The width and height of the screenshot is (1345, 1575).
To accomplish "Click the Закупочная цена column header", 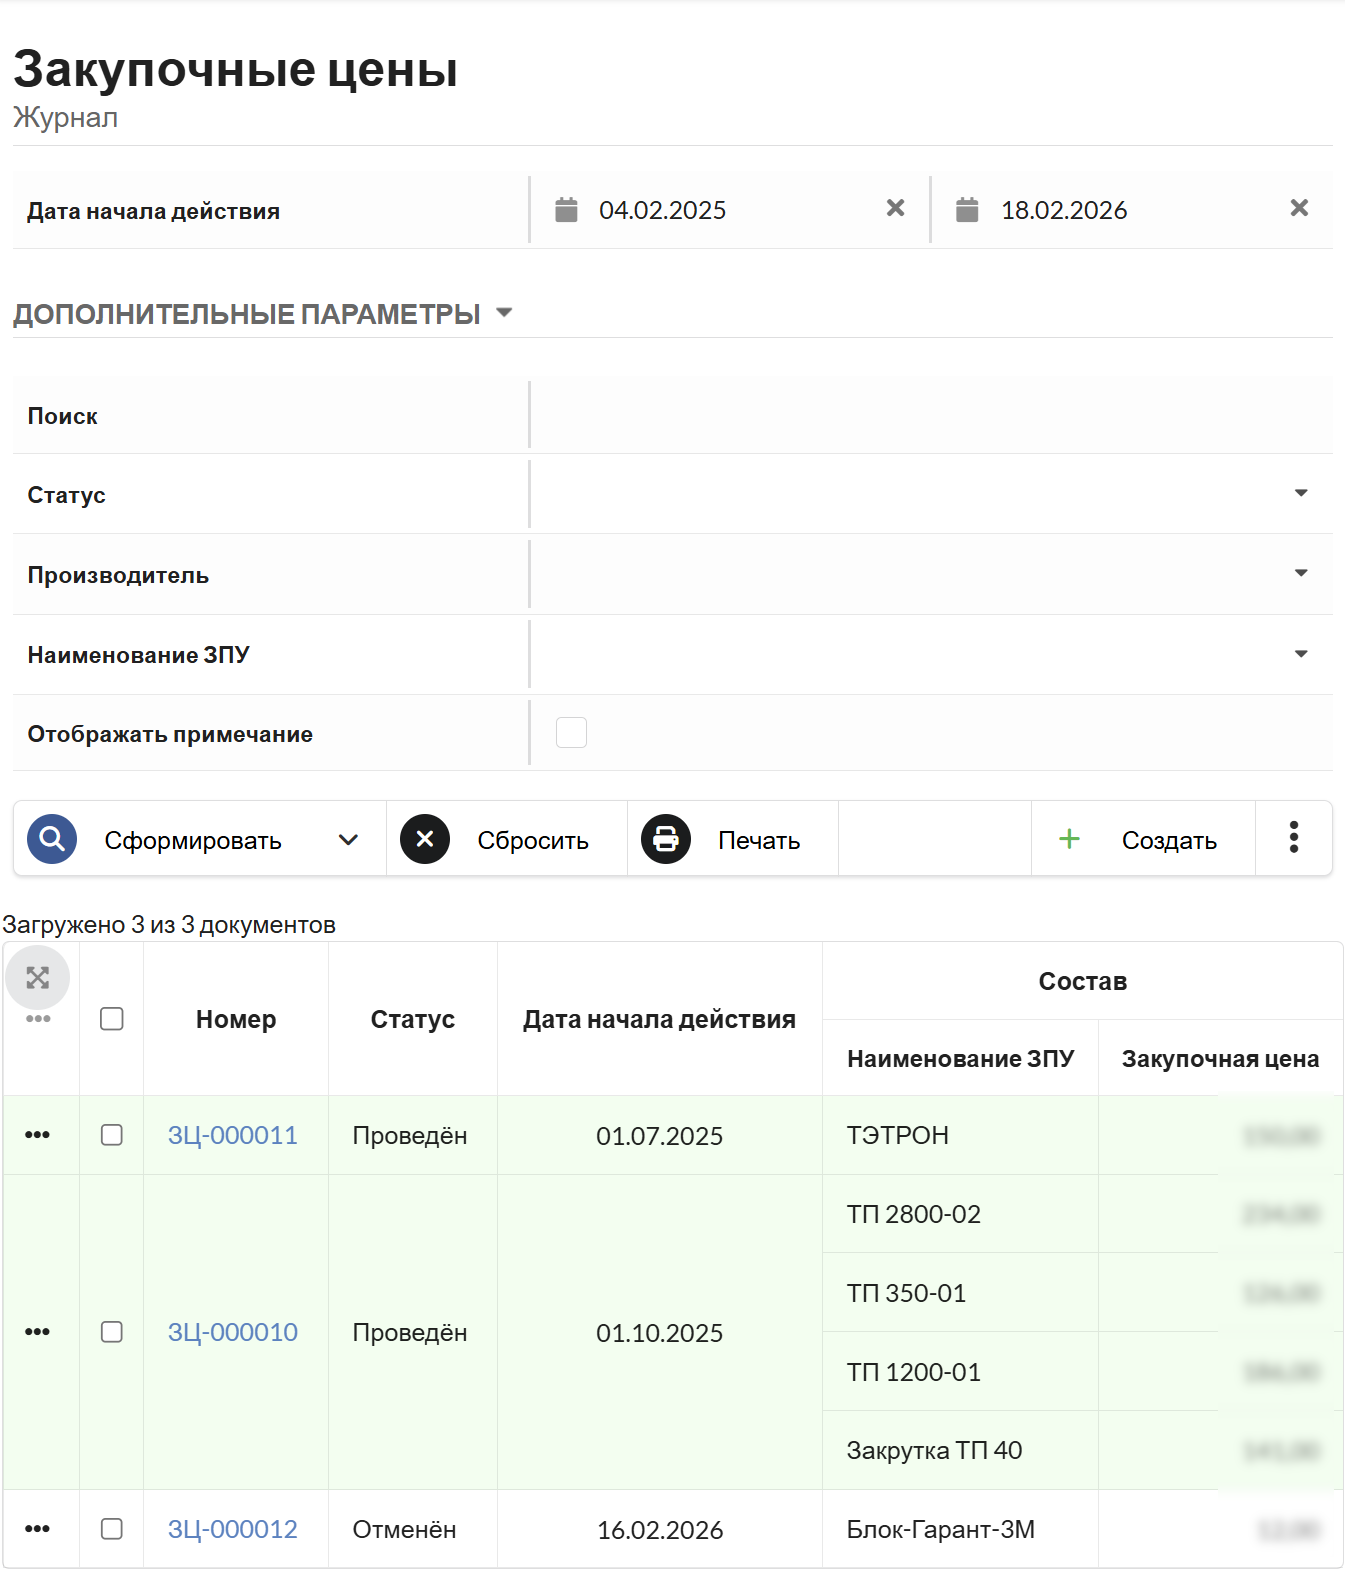I will click(1221, 1058).
